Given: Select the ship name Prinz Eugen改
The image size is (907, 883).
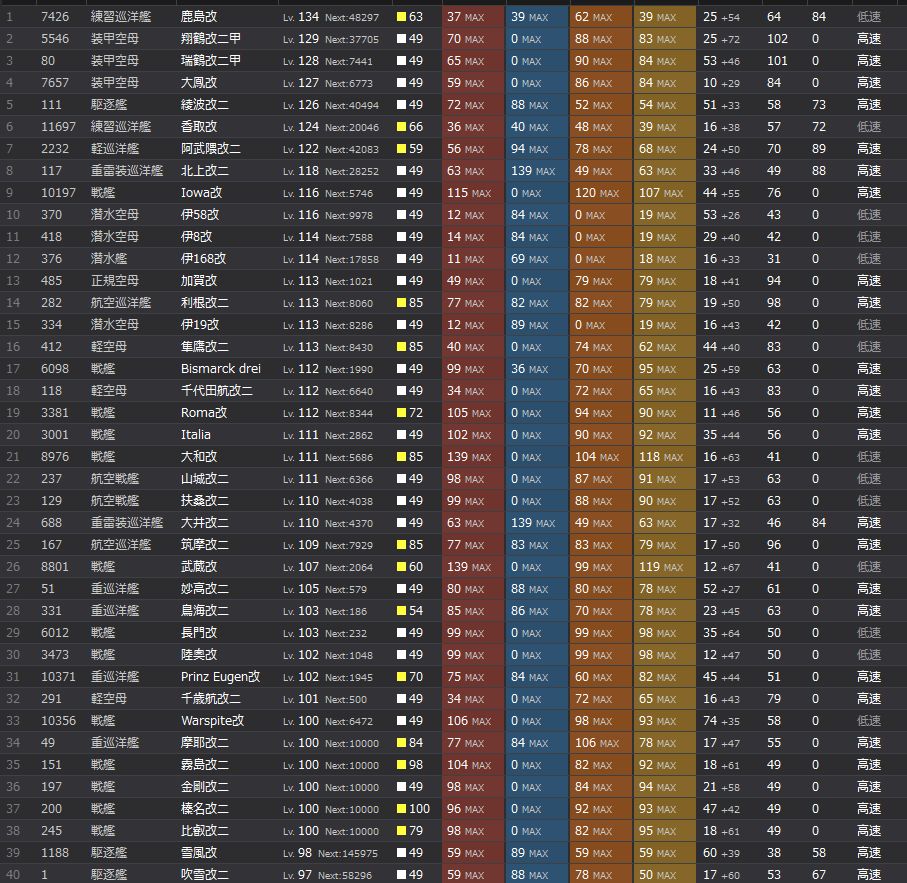Looking at the screenshot, I should 220,677.
